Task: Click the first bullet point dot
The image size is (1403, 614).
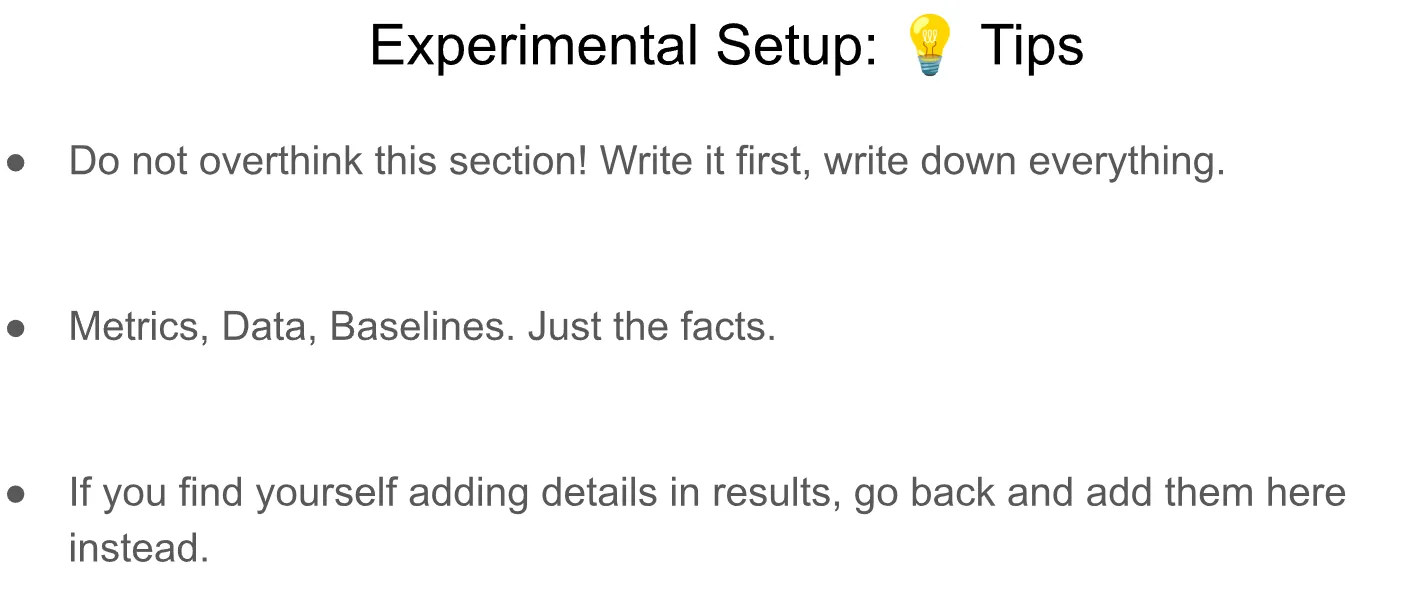Action: [x=16, y=162]
